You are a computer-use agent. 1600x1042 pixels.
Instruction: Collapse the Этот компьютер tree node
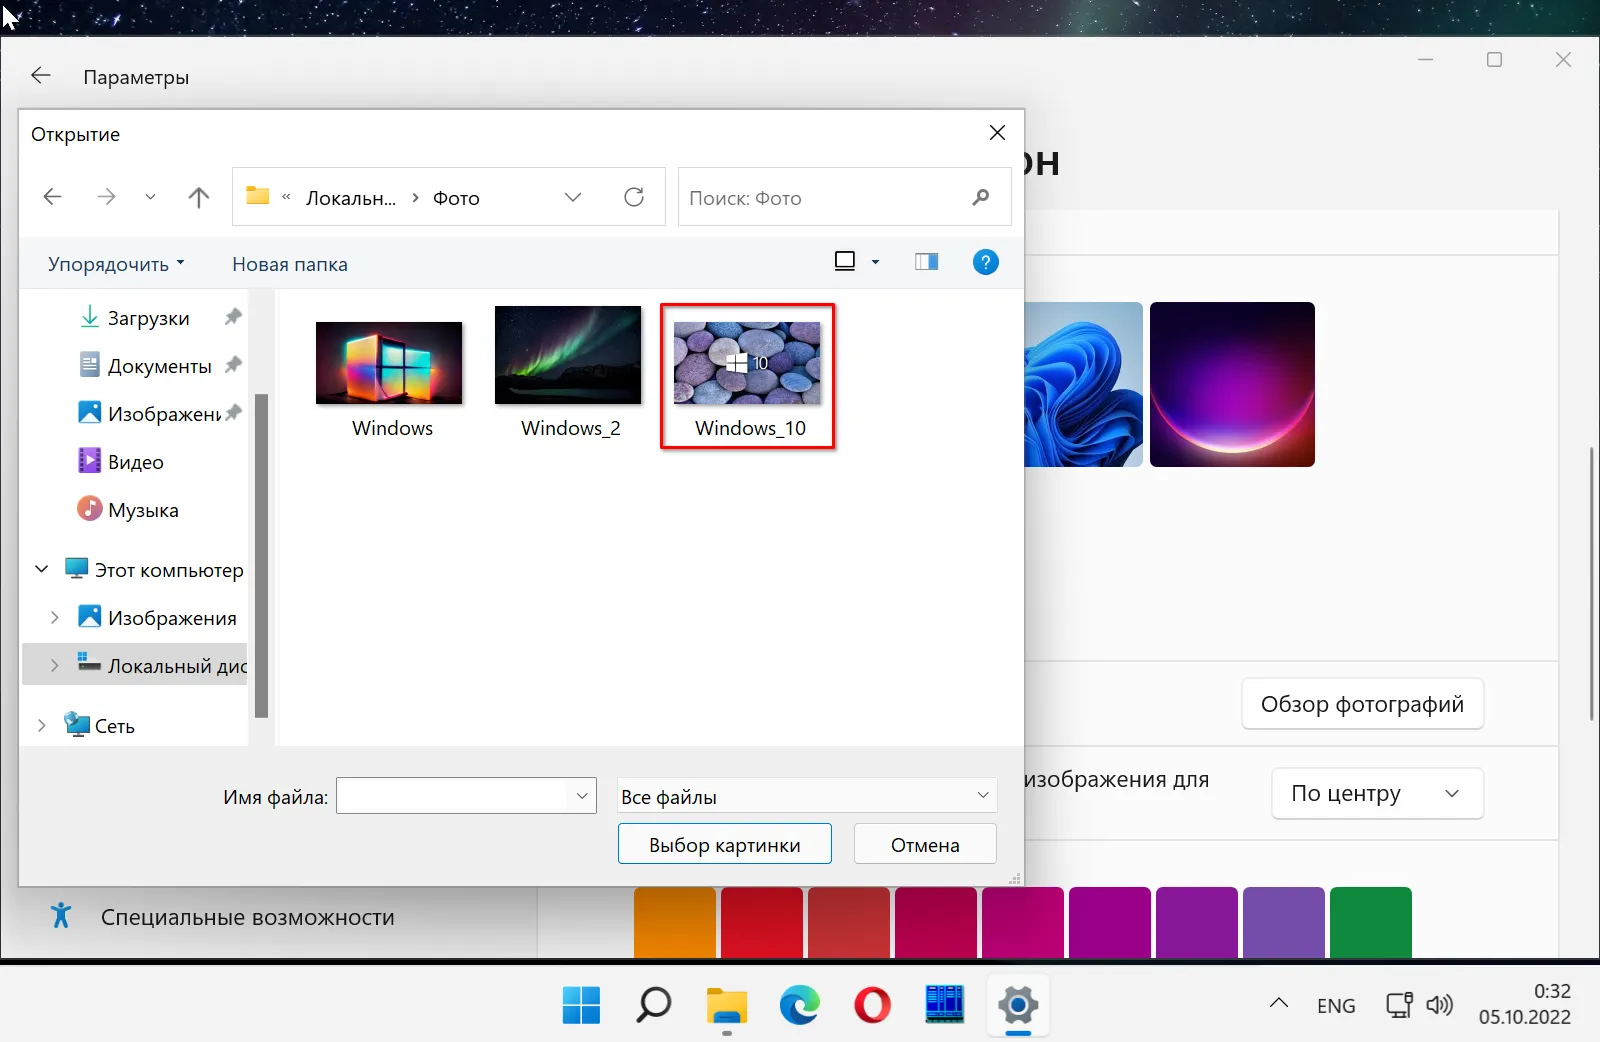(x=41, y=570)
